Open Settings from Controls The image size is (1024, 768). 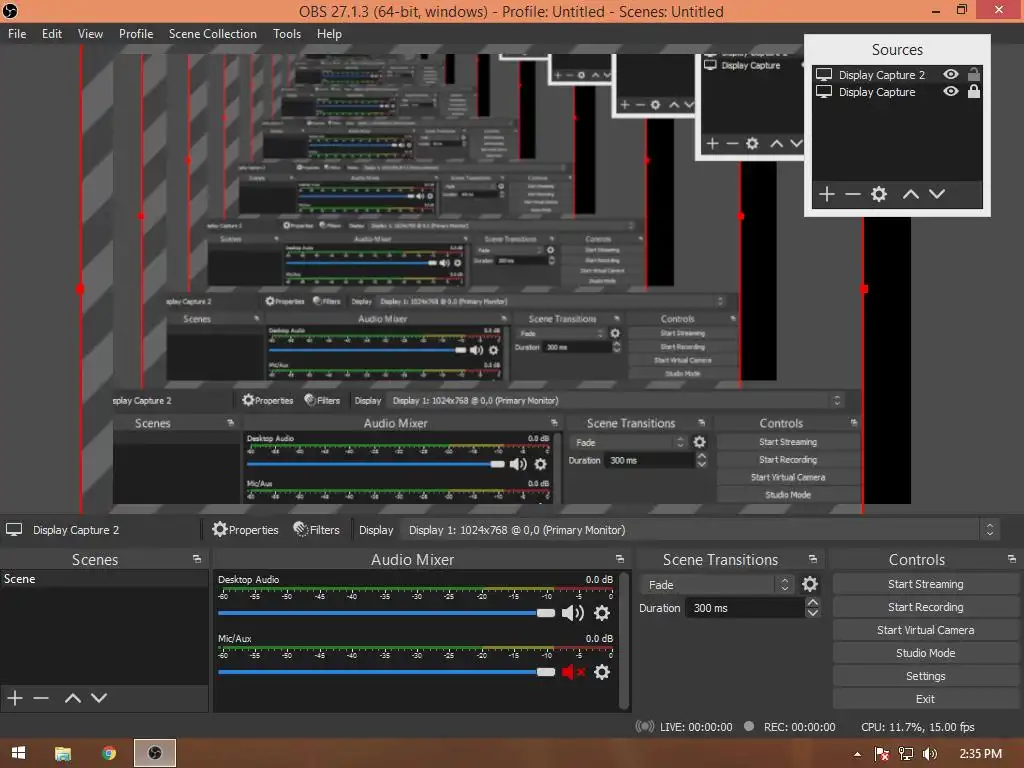pyautogui.click(x=925, y=676)
